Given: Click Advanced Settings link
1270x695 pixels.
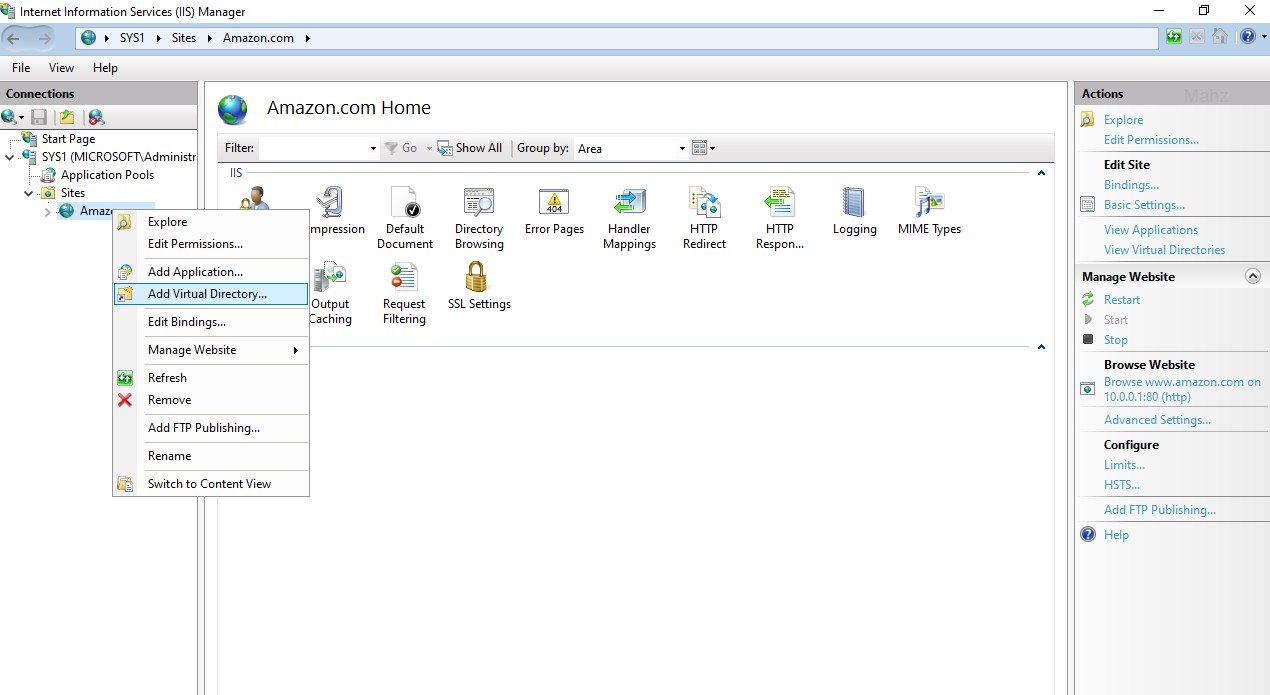Looking at the screenshot, I should [x=1157, y=420].
